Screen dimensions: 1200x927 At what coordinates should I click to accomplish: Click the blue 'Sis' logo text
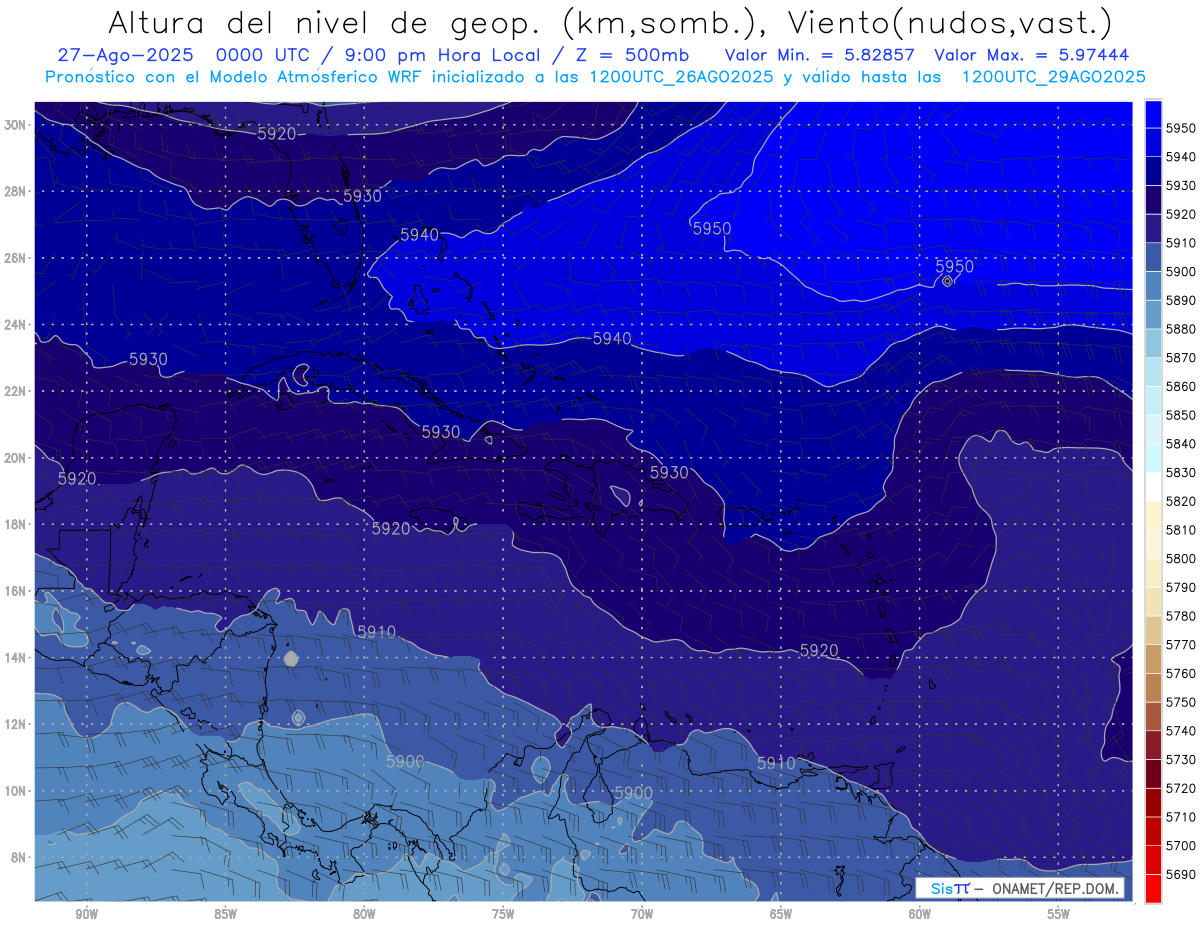tap(942, 889)
